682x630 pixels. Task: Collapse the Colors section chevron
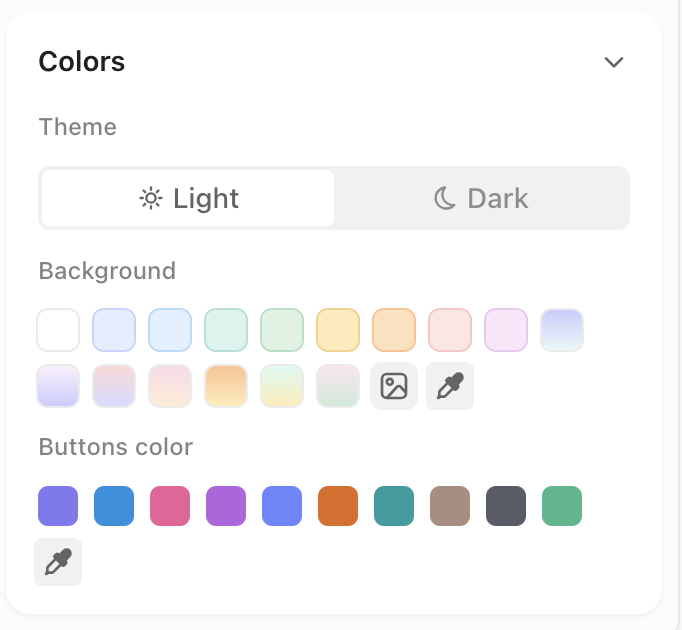coord(614,62)
